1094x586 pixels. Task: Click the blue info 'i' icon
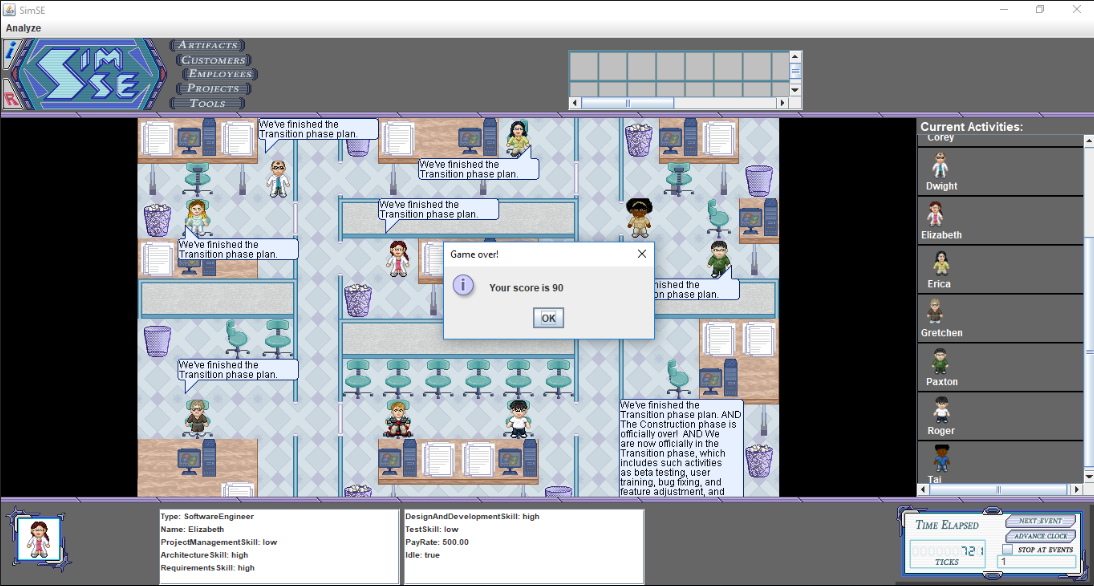pyautogui.click(x=9, y=52)
